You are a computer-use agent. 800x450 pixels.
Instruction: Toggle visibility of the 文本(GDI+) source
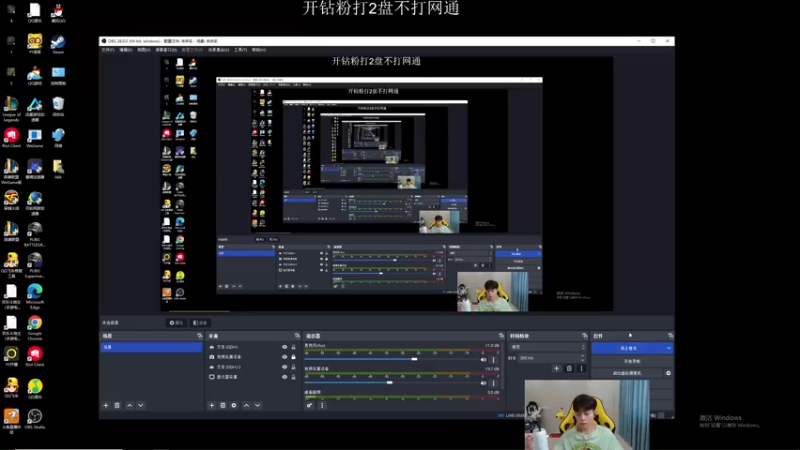pyautogui.click(x=284, y=347)
